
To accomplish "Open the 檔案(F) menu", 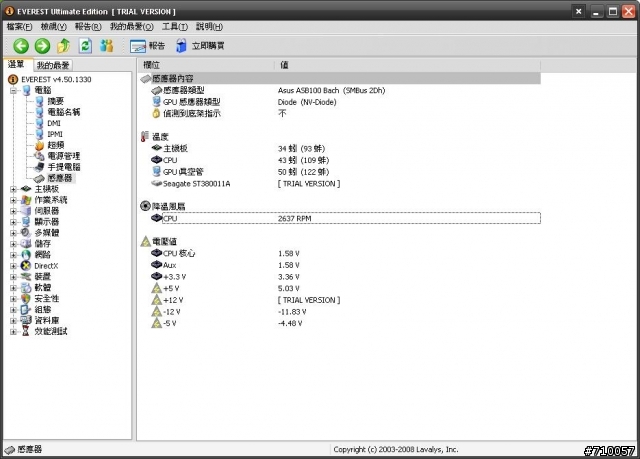I will pos(19,27).
